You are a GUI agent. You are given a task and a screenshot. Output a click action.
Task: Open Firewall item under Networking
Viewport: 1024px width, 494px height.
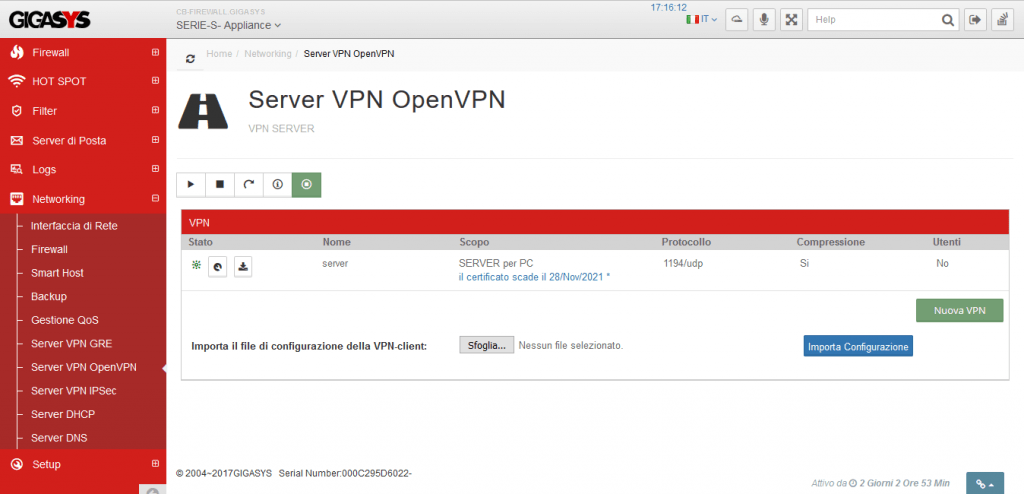tap(50, 250)
